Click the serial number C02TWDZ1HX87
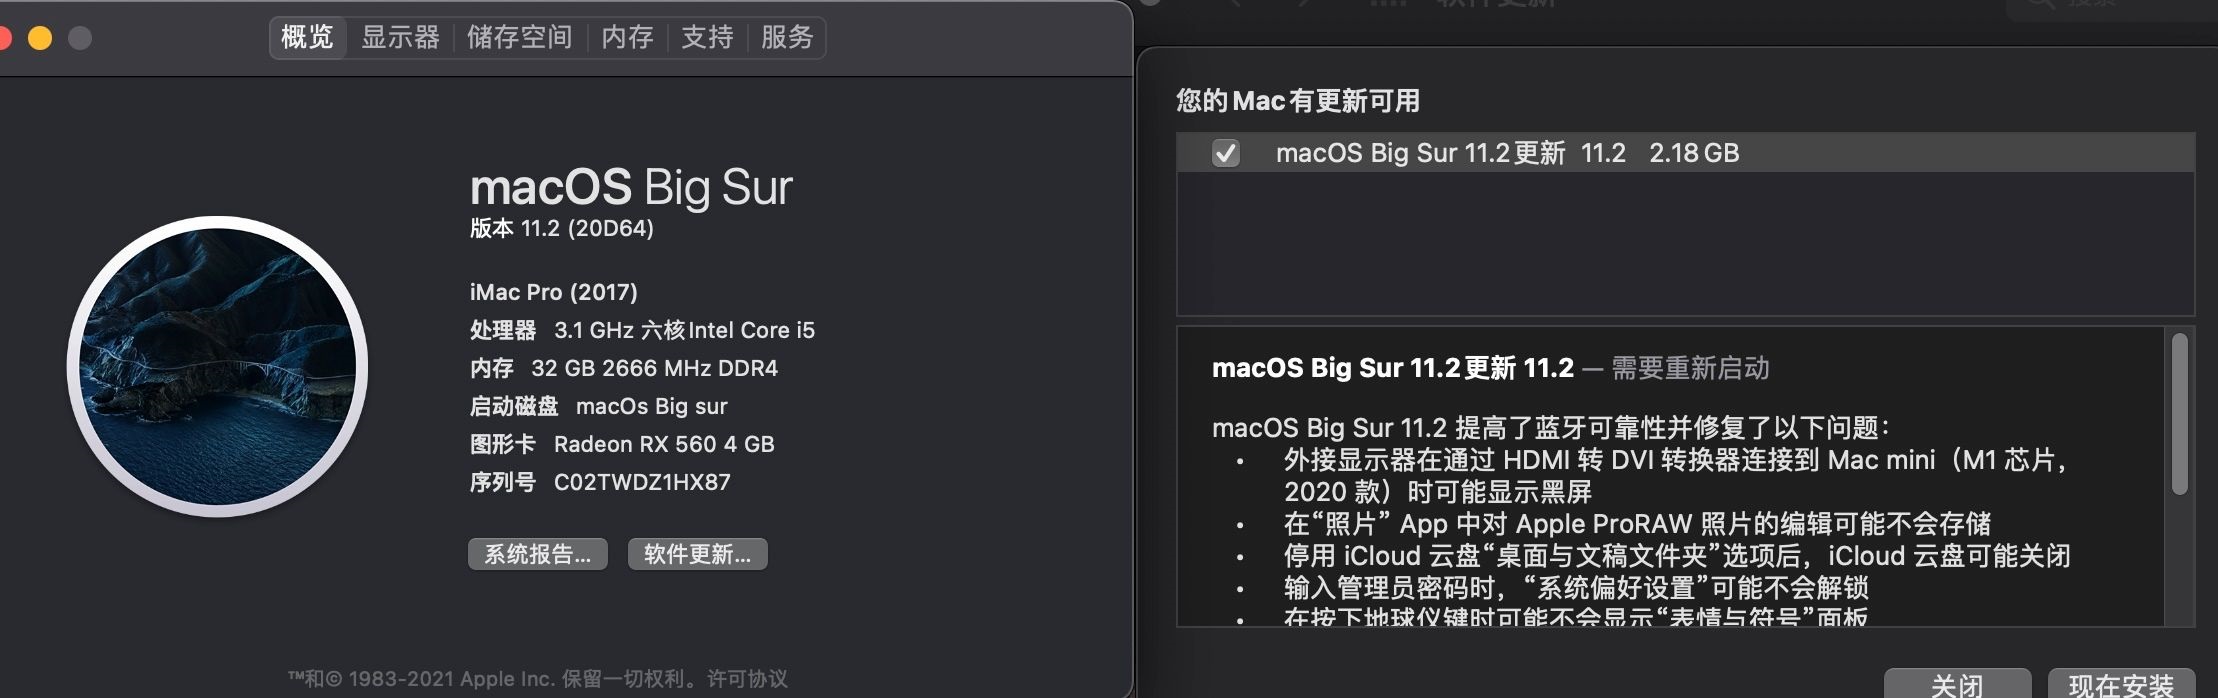Screen dimensions: 2218x698 [x=642, y=483]
